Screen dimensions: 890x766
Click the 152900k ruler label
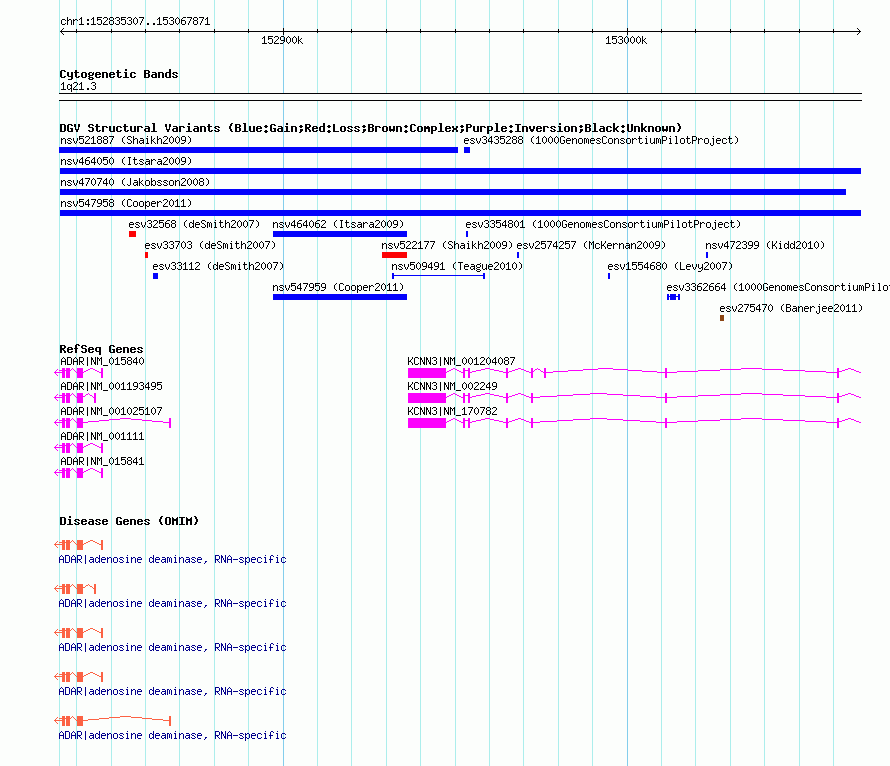(282, 41)
